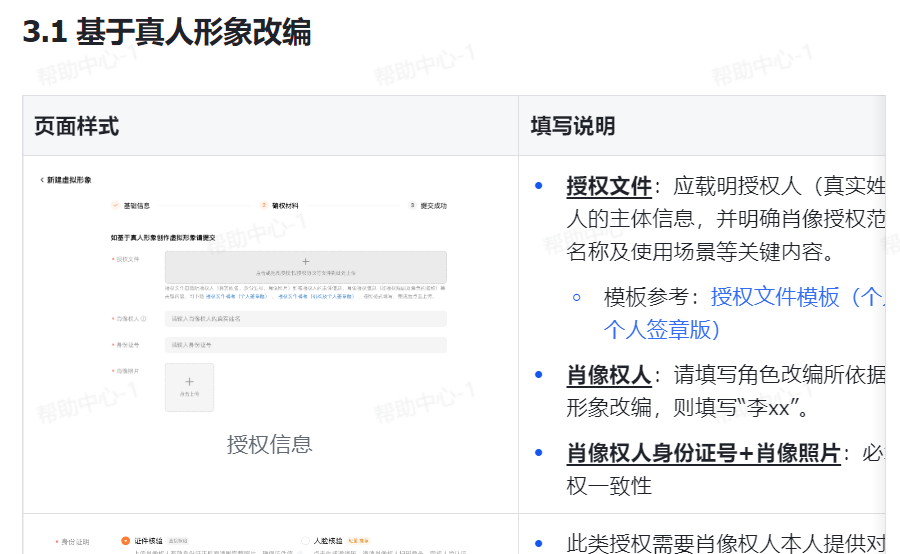Click the 身份证号 input field

(x=305, y=345)
